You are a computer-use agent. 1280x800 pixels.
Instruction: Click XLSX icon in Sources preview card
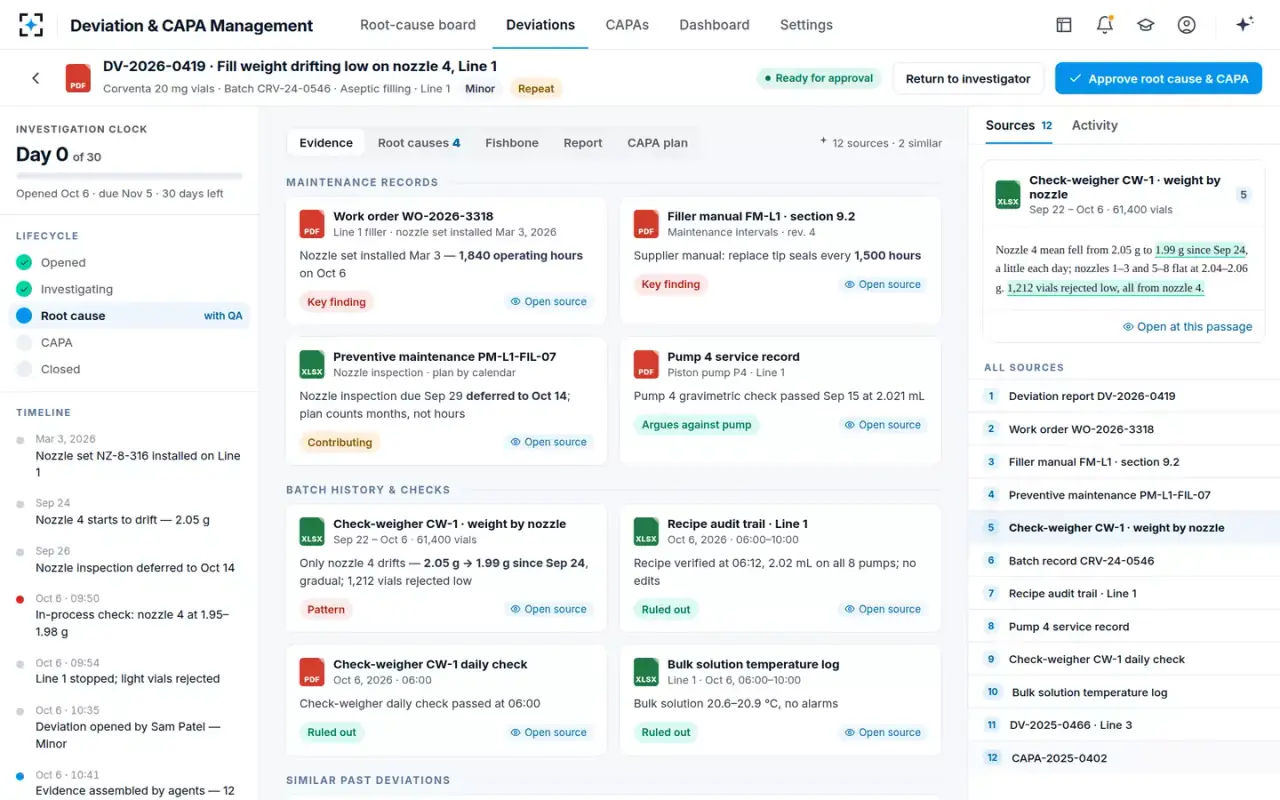click(x=1008, y=194)
